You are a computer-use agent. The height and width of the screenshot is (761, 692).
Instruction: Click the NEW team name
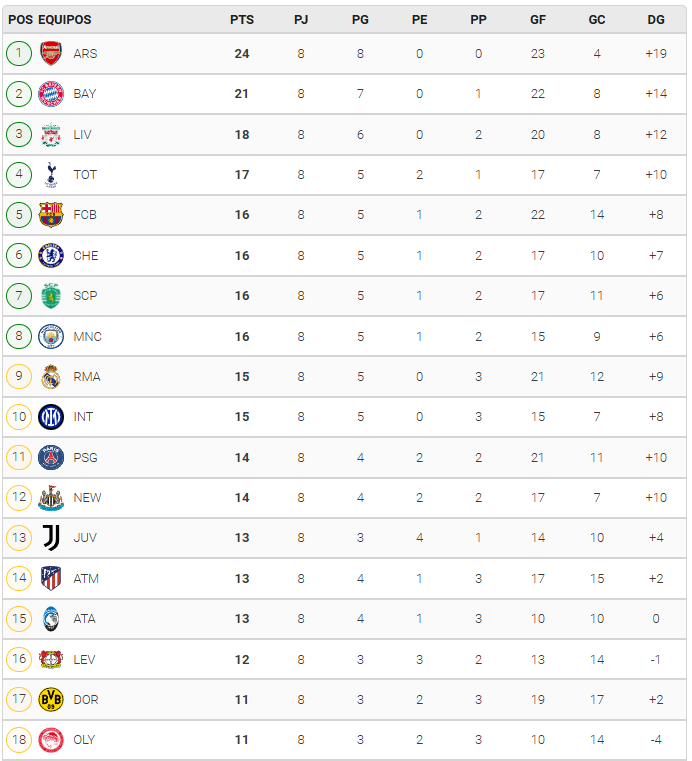tap(87, 498)
